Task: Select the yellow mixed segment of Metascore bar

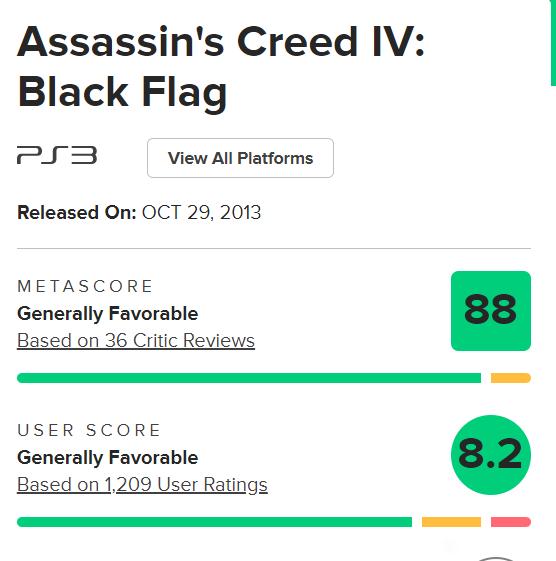Action: tap(511, 378)
